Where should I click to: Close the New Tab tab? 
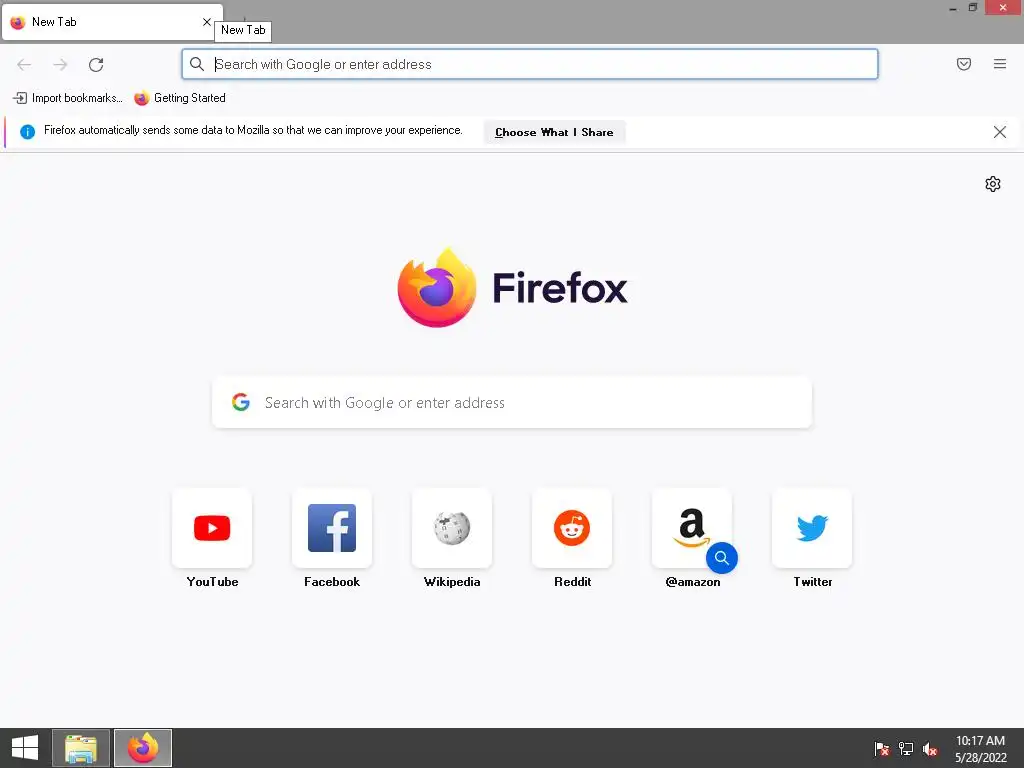point(206,22)
